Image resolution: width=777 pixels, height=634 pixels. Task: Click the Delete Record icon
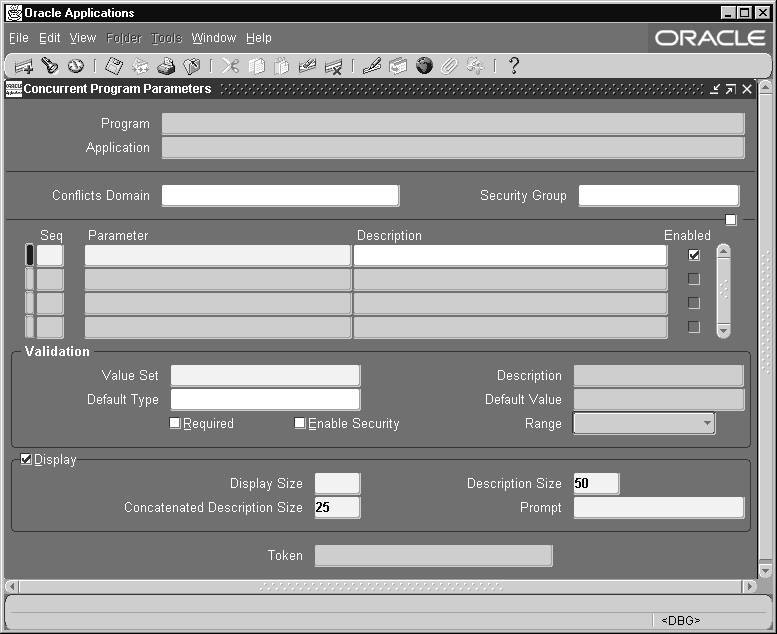pos(333,66)
